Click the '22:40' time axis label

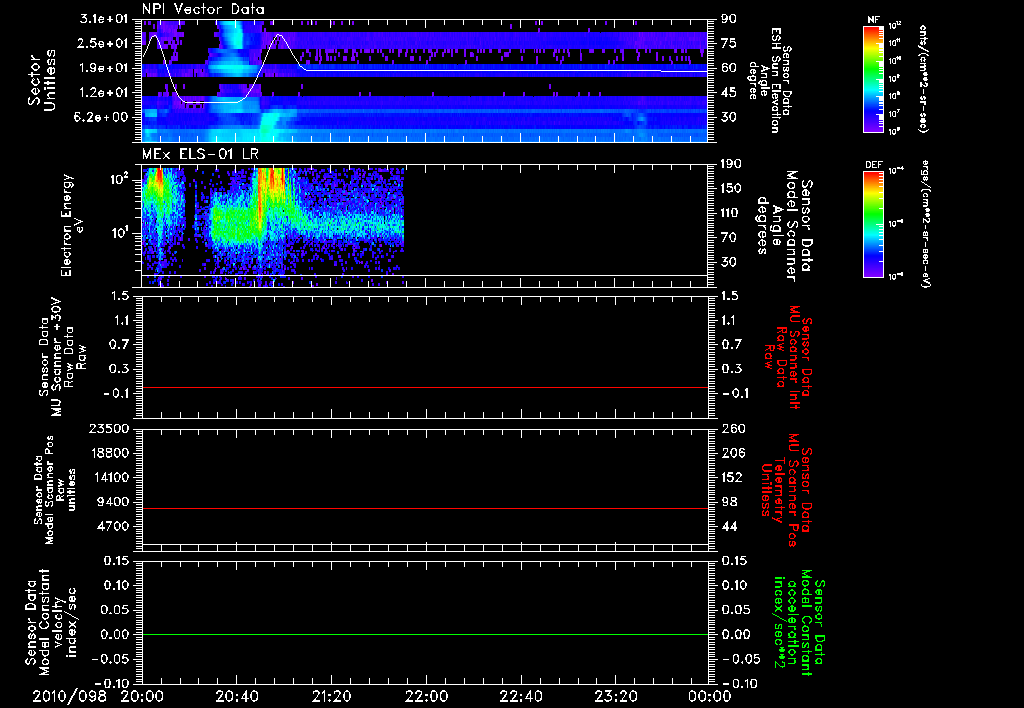pyautogui.click(x=522, y=697)
